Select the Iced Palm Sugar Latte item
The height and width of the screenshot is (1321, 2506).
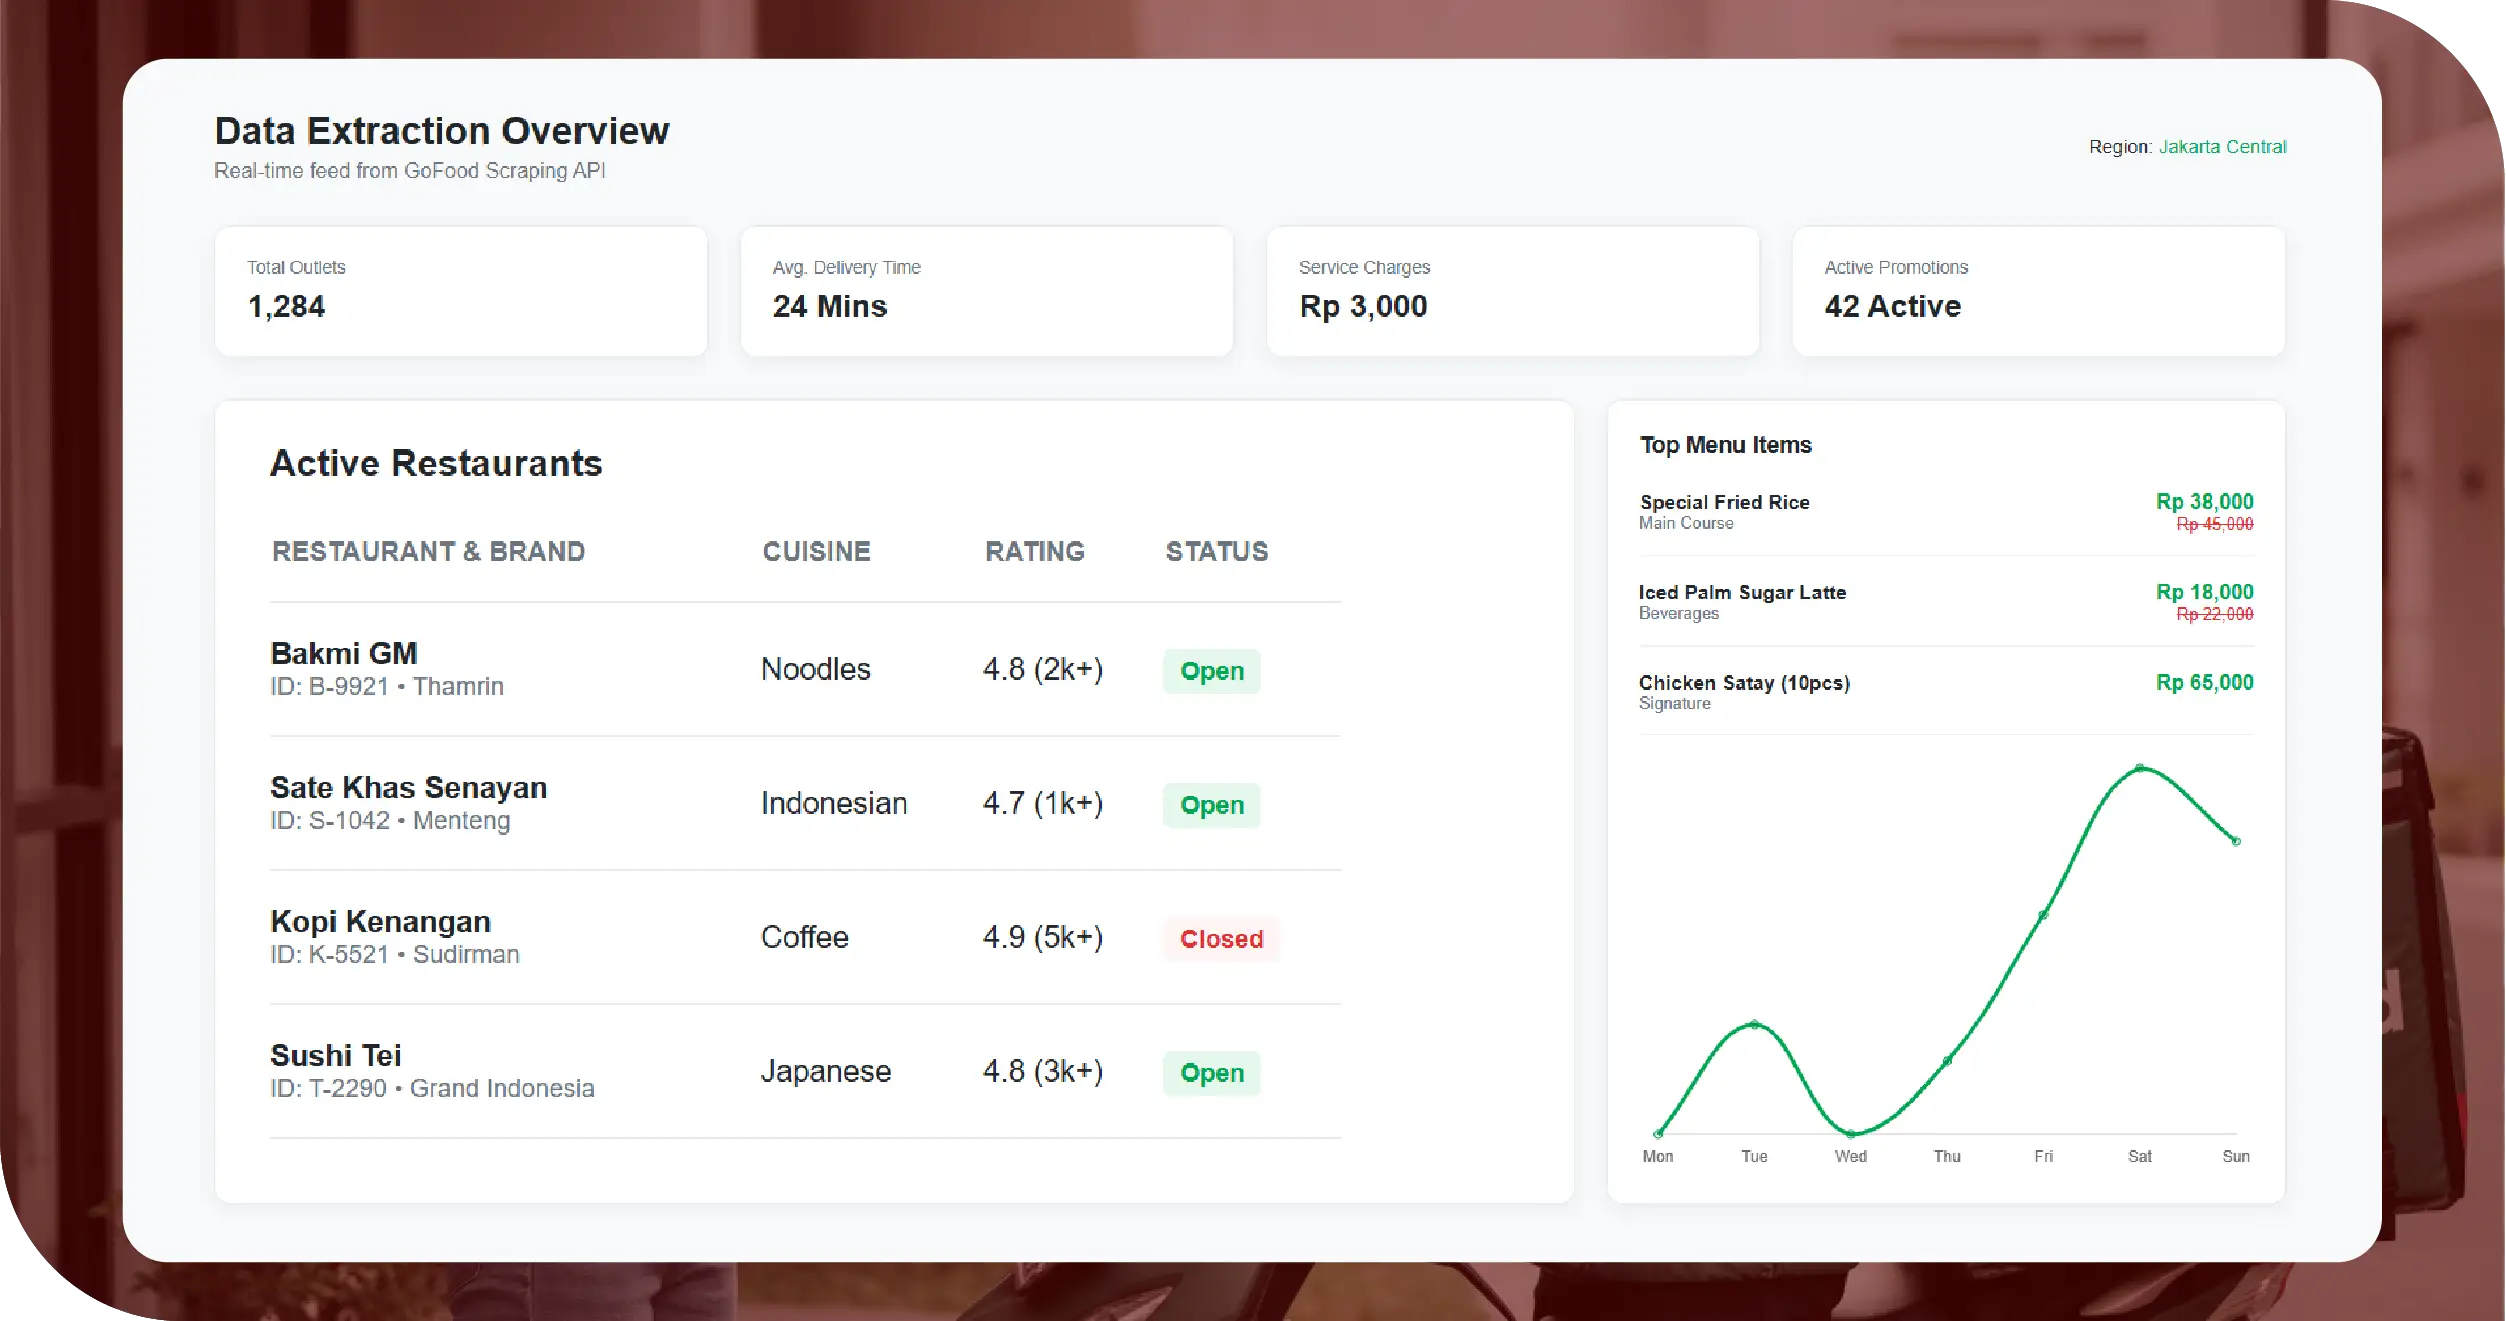(x=1741, y=593)
